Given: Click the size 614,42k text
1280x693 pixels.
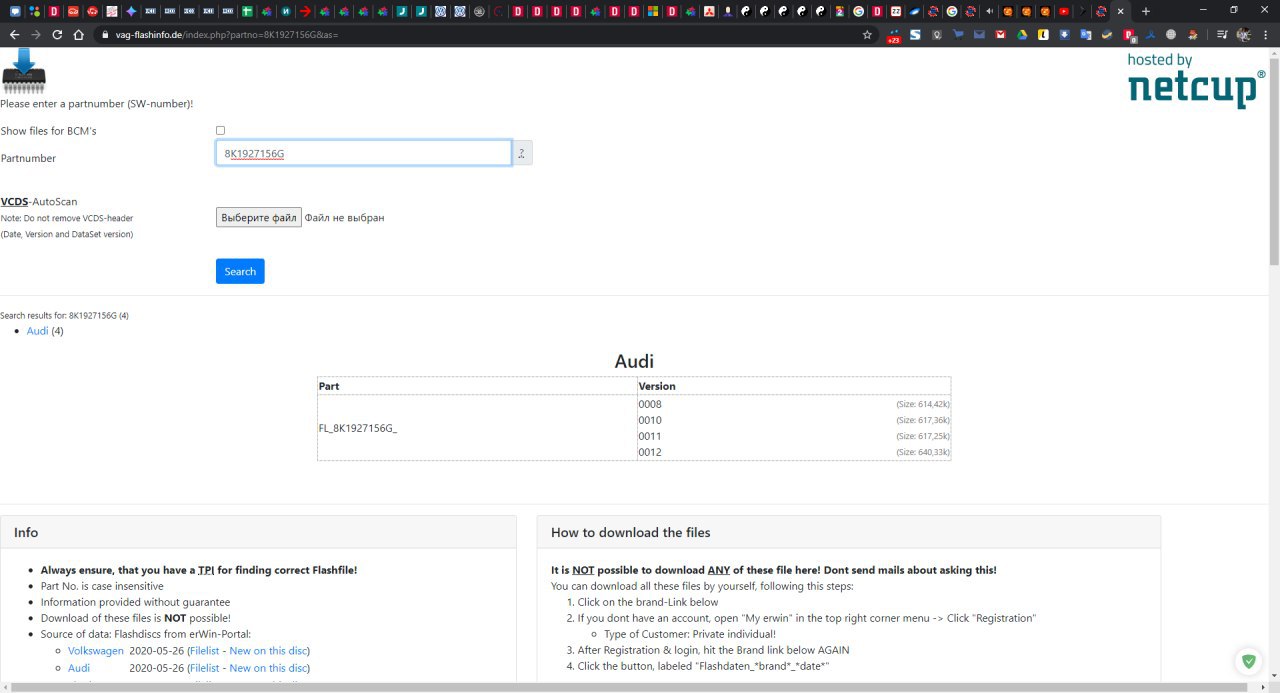Looking at the screenshot, I should click(923, 404).
